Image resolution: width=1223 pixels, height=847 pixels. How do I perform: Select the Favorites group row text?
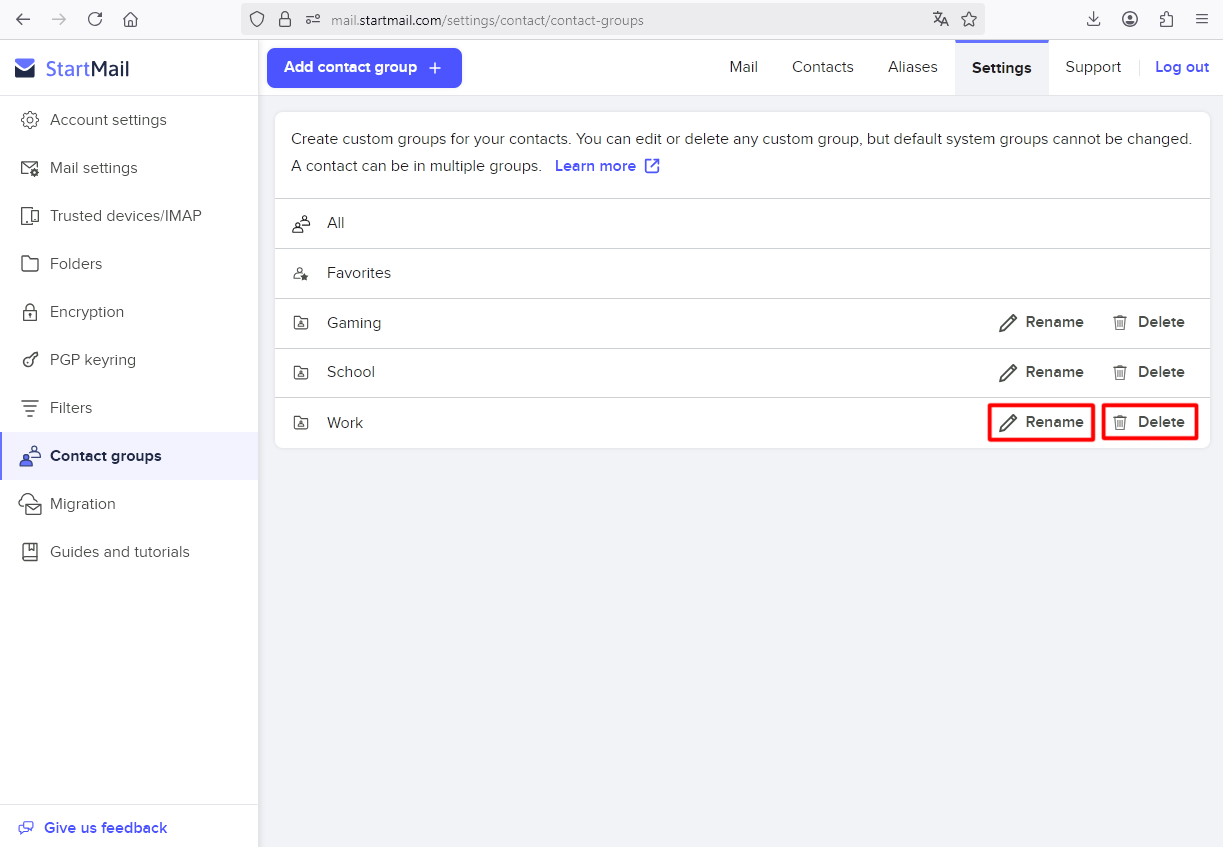359,273
